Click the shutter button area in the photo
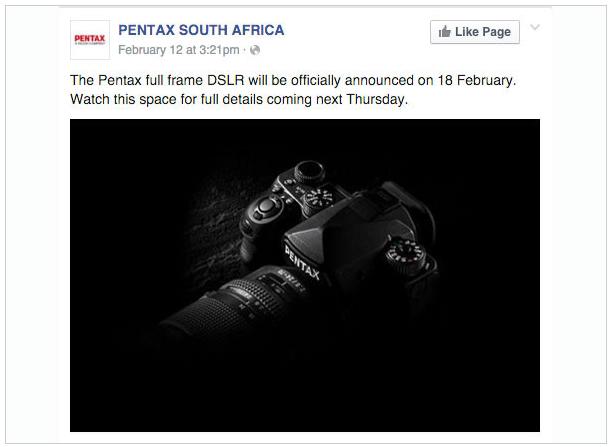This screenshot has width=613, height=447. point(267,205)
